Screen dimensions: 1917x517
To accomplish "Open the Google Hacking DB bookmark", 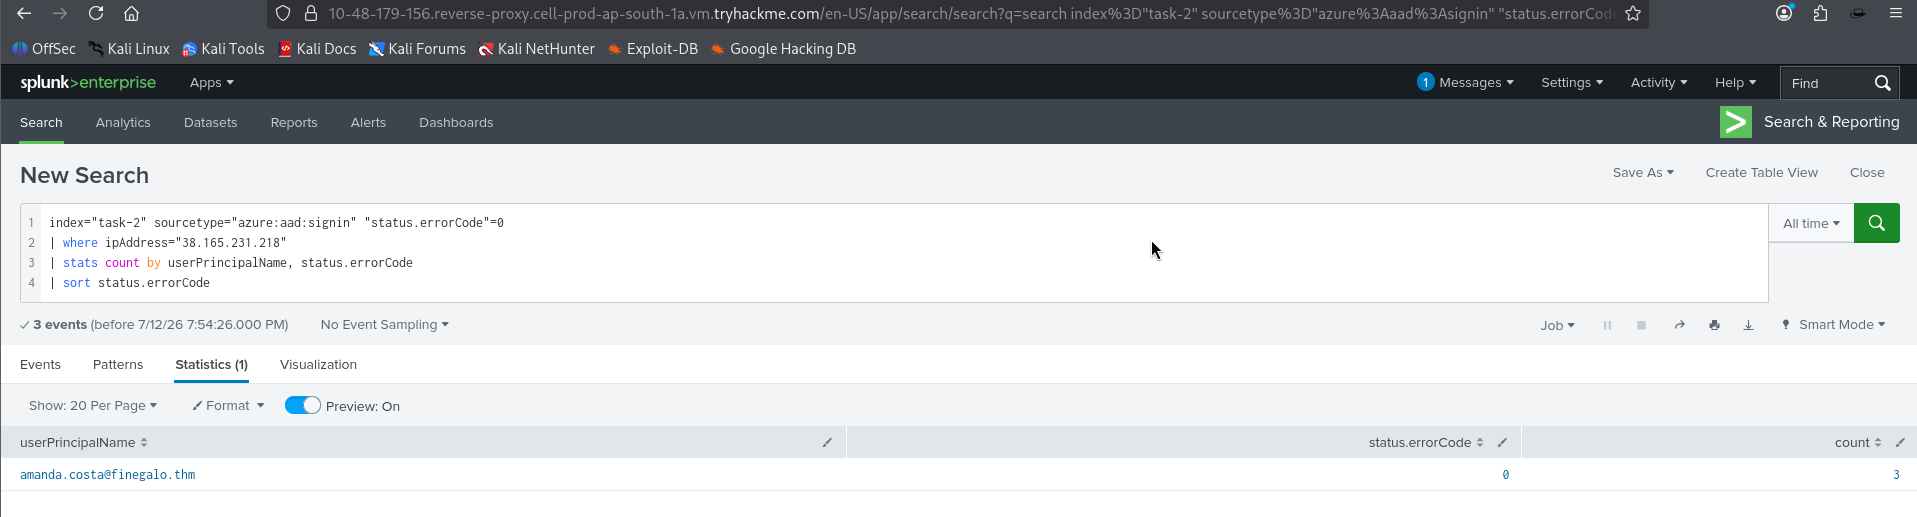I will 783,48.
